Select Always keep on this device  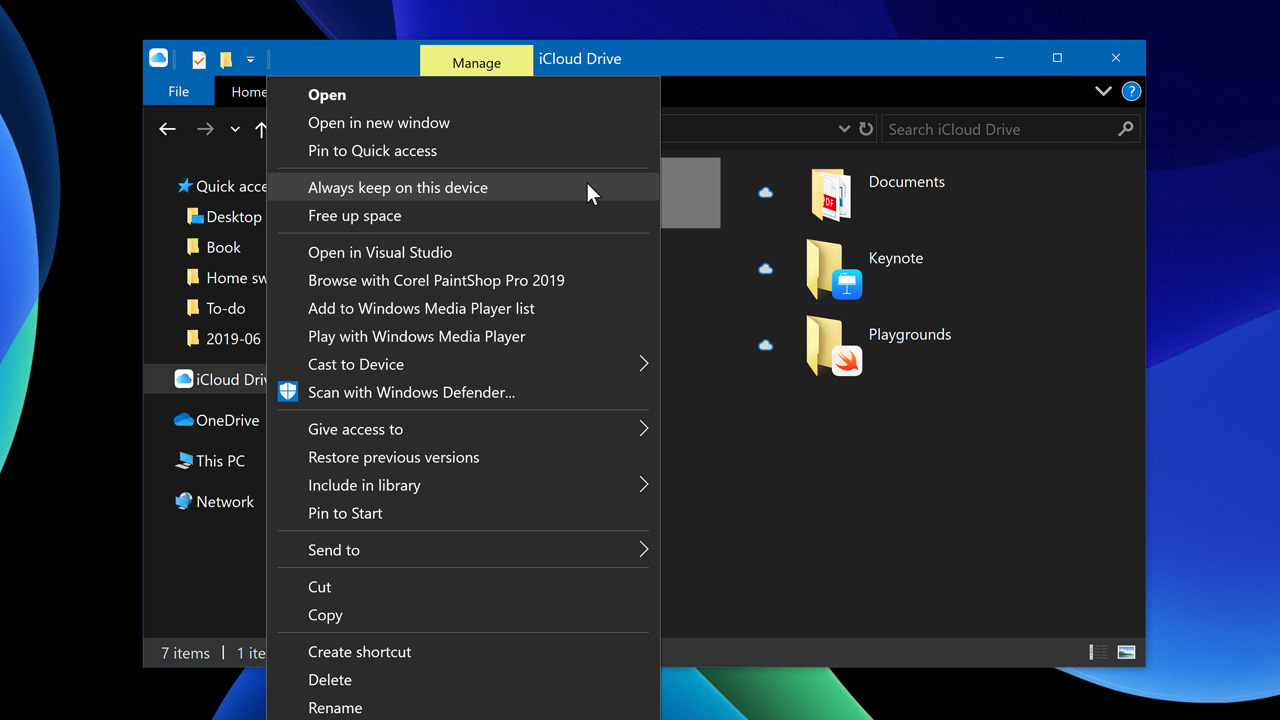398,187
